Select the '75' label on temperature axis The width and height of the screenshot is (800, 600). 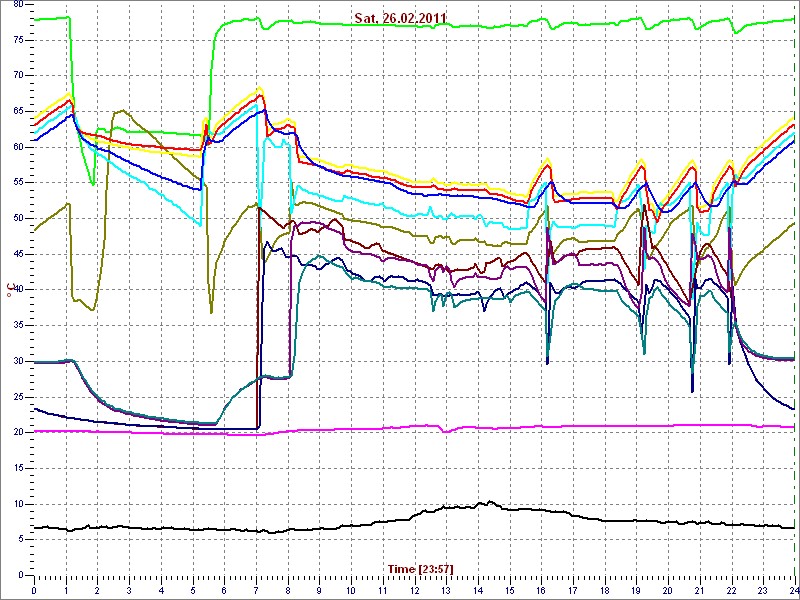[17, 40]
